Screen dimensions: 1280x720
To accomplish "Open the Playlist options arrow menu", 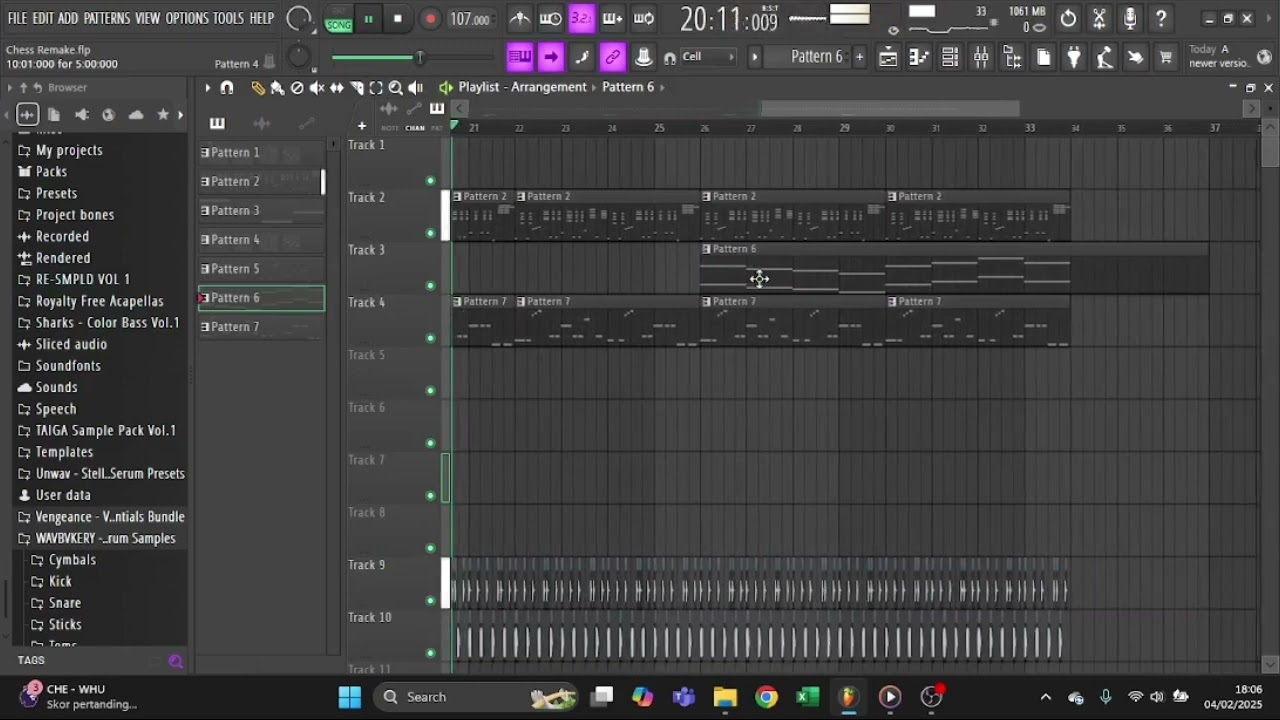I will pyautogui.click(x=207, y=88).
